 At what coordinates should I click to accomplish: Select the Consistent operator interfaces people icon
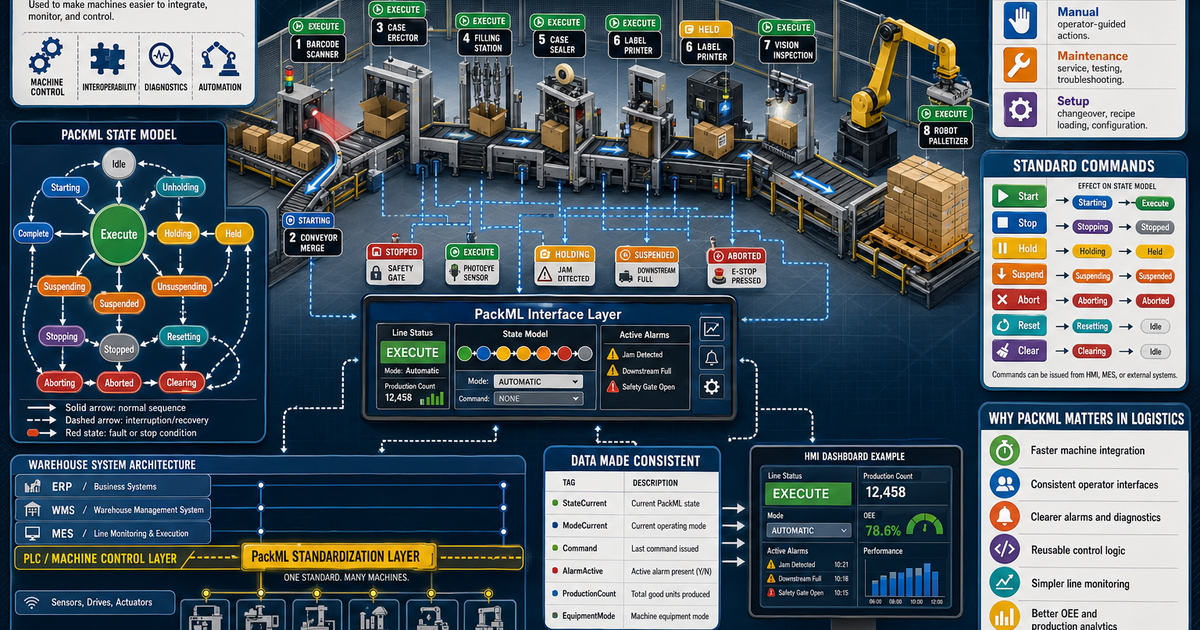point(1004,484)
